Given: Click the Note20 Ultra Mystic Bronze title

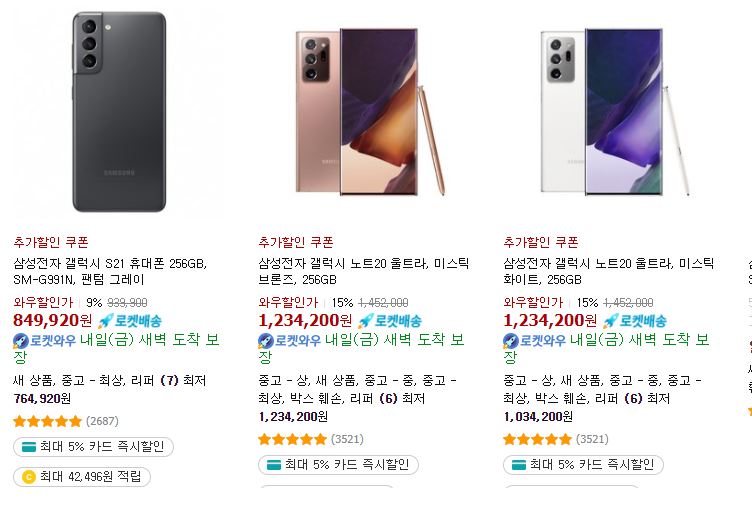Looking at the screenshot, I should click(x=364, y=271).
